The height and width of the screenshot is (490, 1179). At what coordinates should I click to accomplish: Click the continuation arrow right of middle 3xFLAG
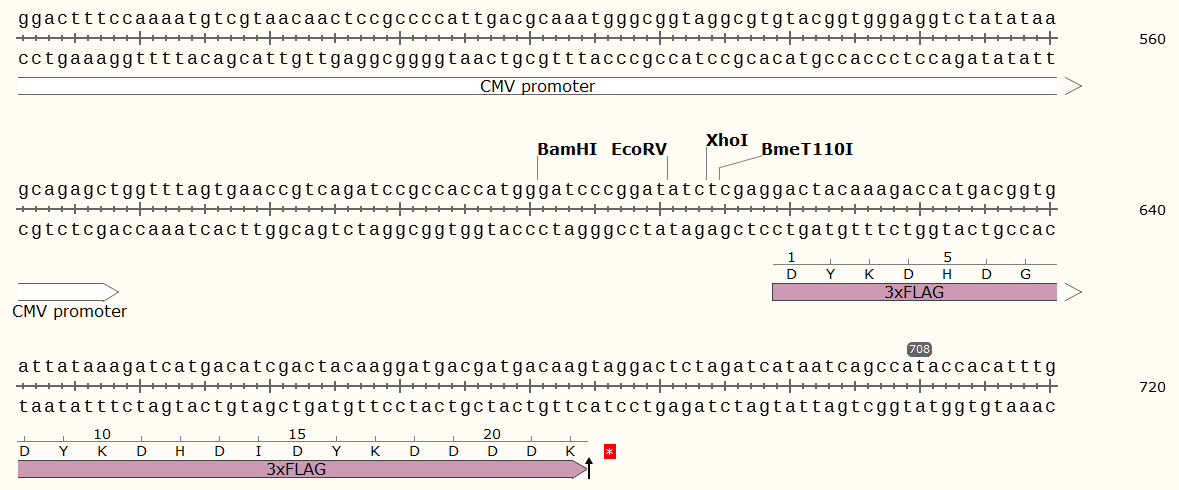click(1073, 292)
